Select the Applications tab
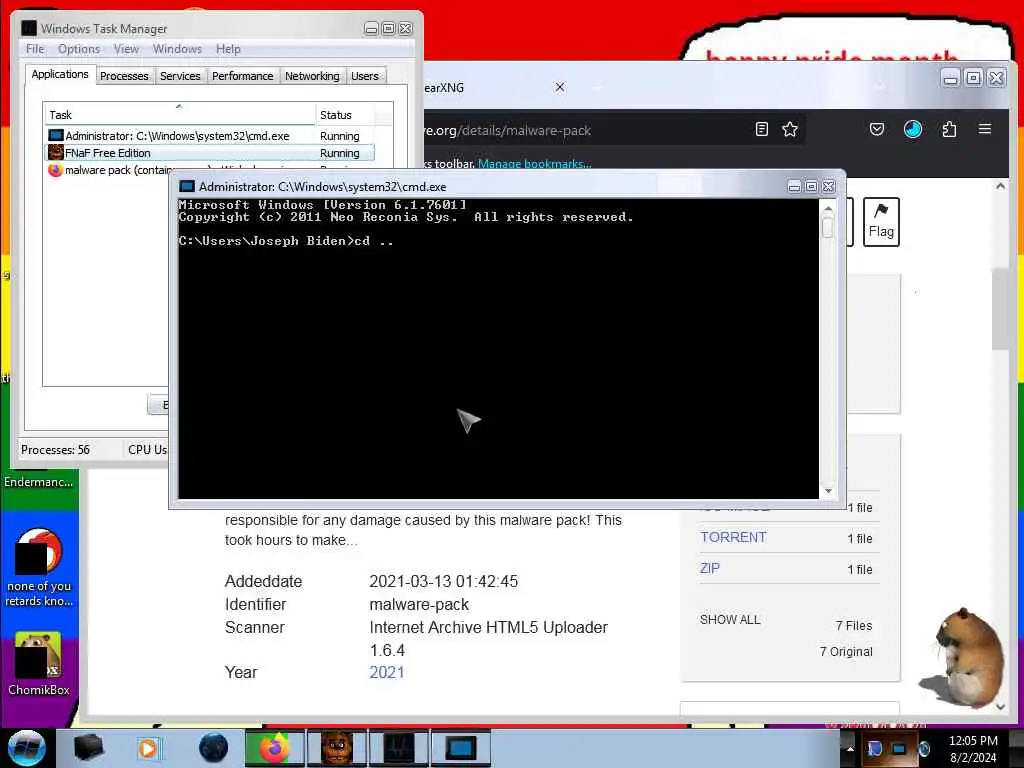 (60, 74)
